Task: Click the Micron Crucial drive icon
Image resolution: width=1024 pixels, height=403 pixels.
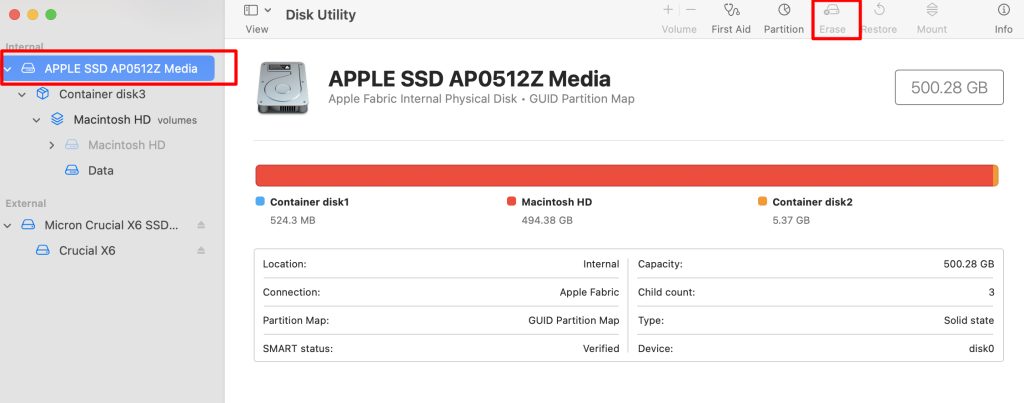Action: [28, 225]
